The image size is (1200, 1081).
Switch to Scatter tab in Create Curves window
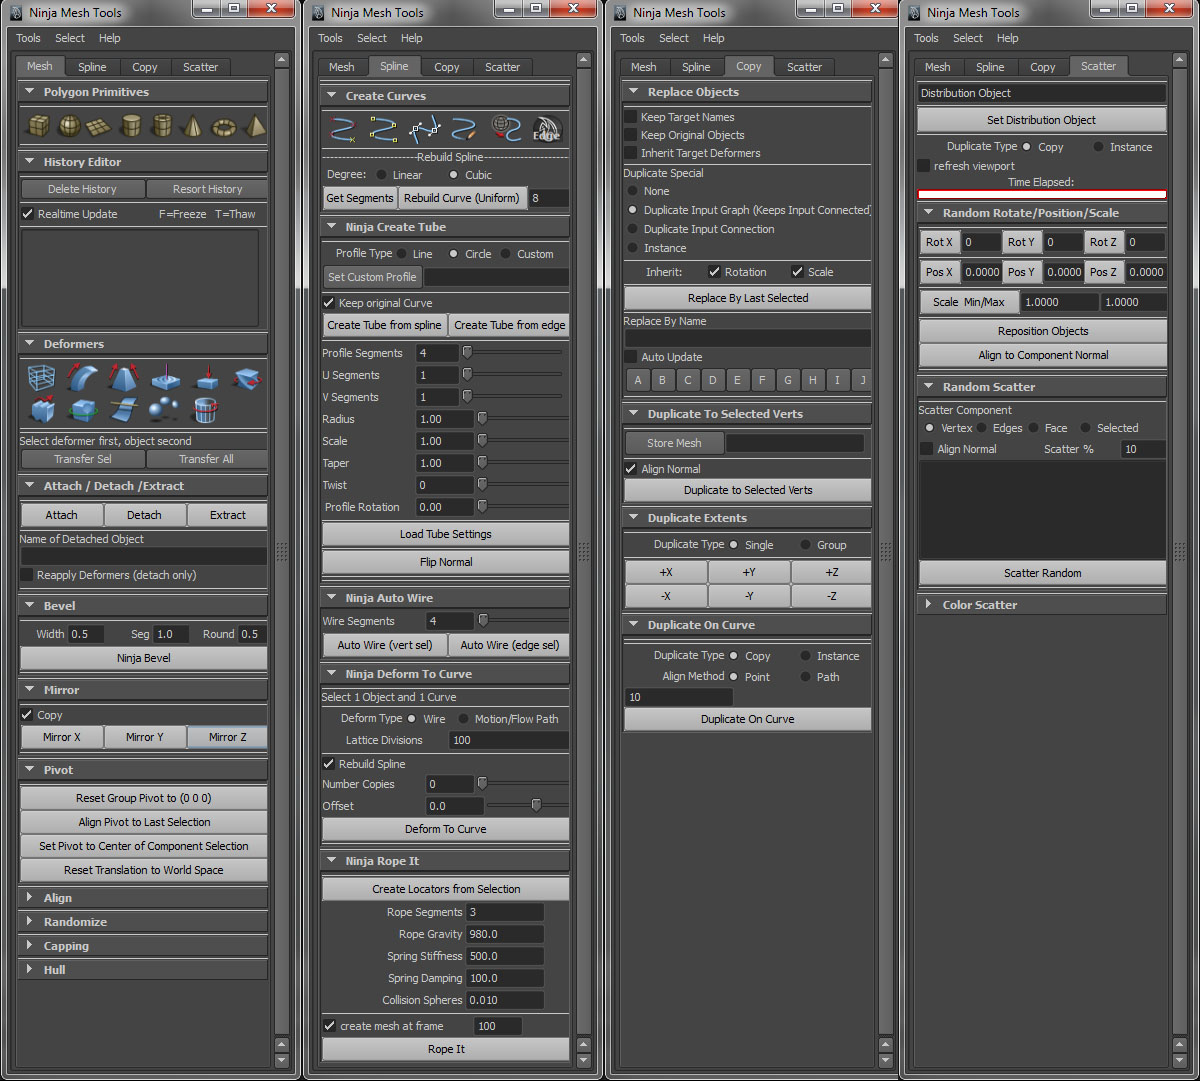[x=503, y=67]
